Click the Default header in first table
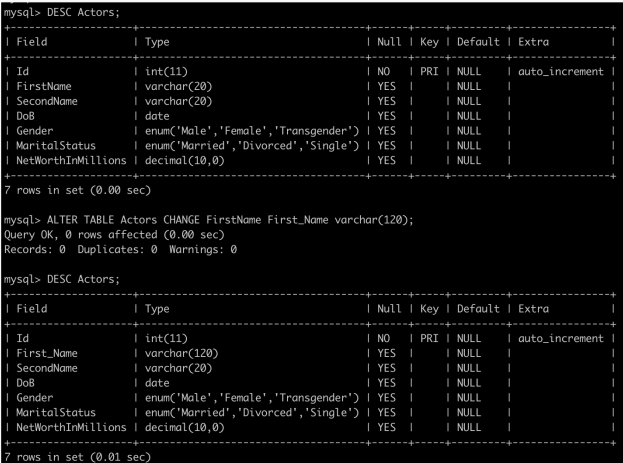Screen dimensions: 623x463 click(478, 42)
